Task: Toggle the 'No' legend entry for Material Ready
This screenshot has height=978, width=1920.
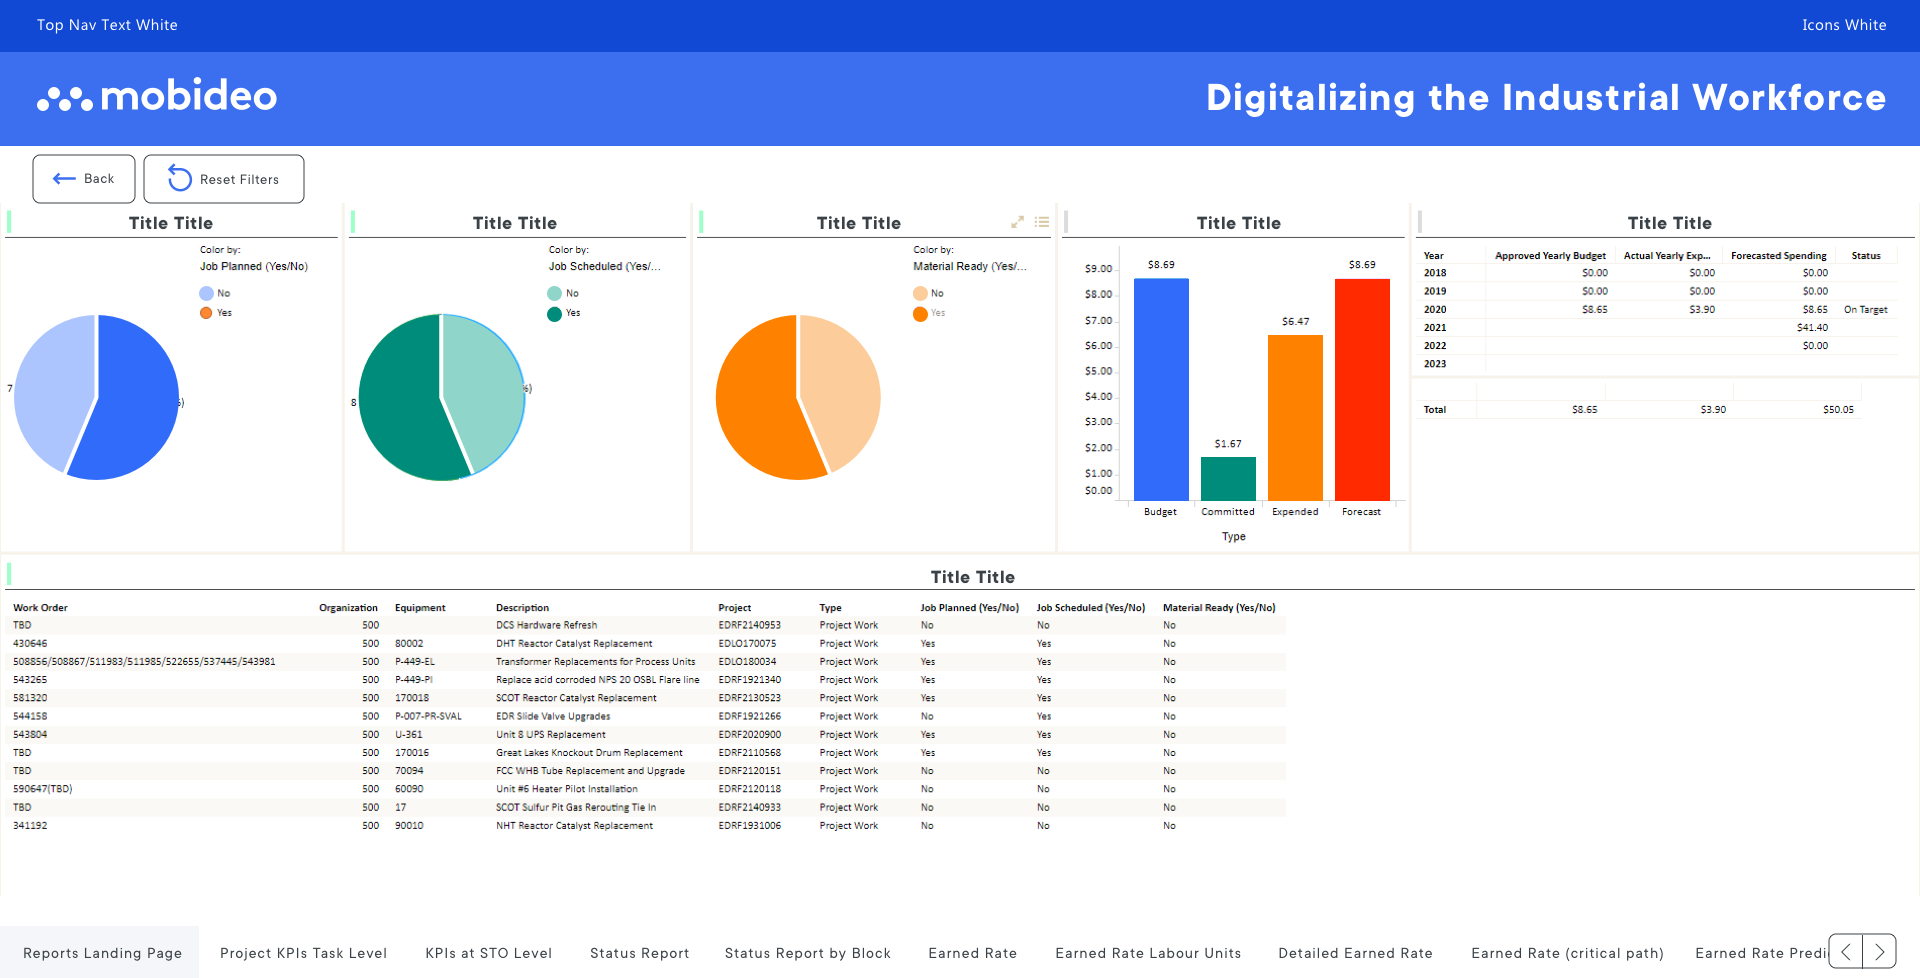Action: coord(929,293)
